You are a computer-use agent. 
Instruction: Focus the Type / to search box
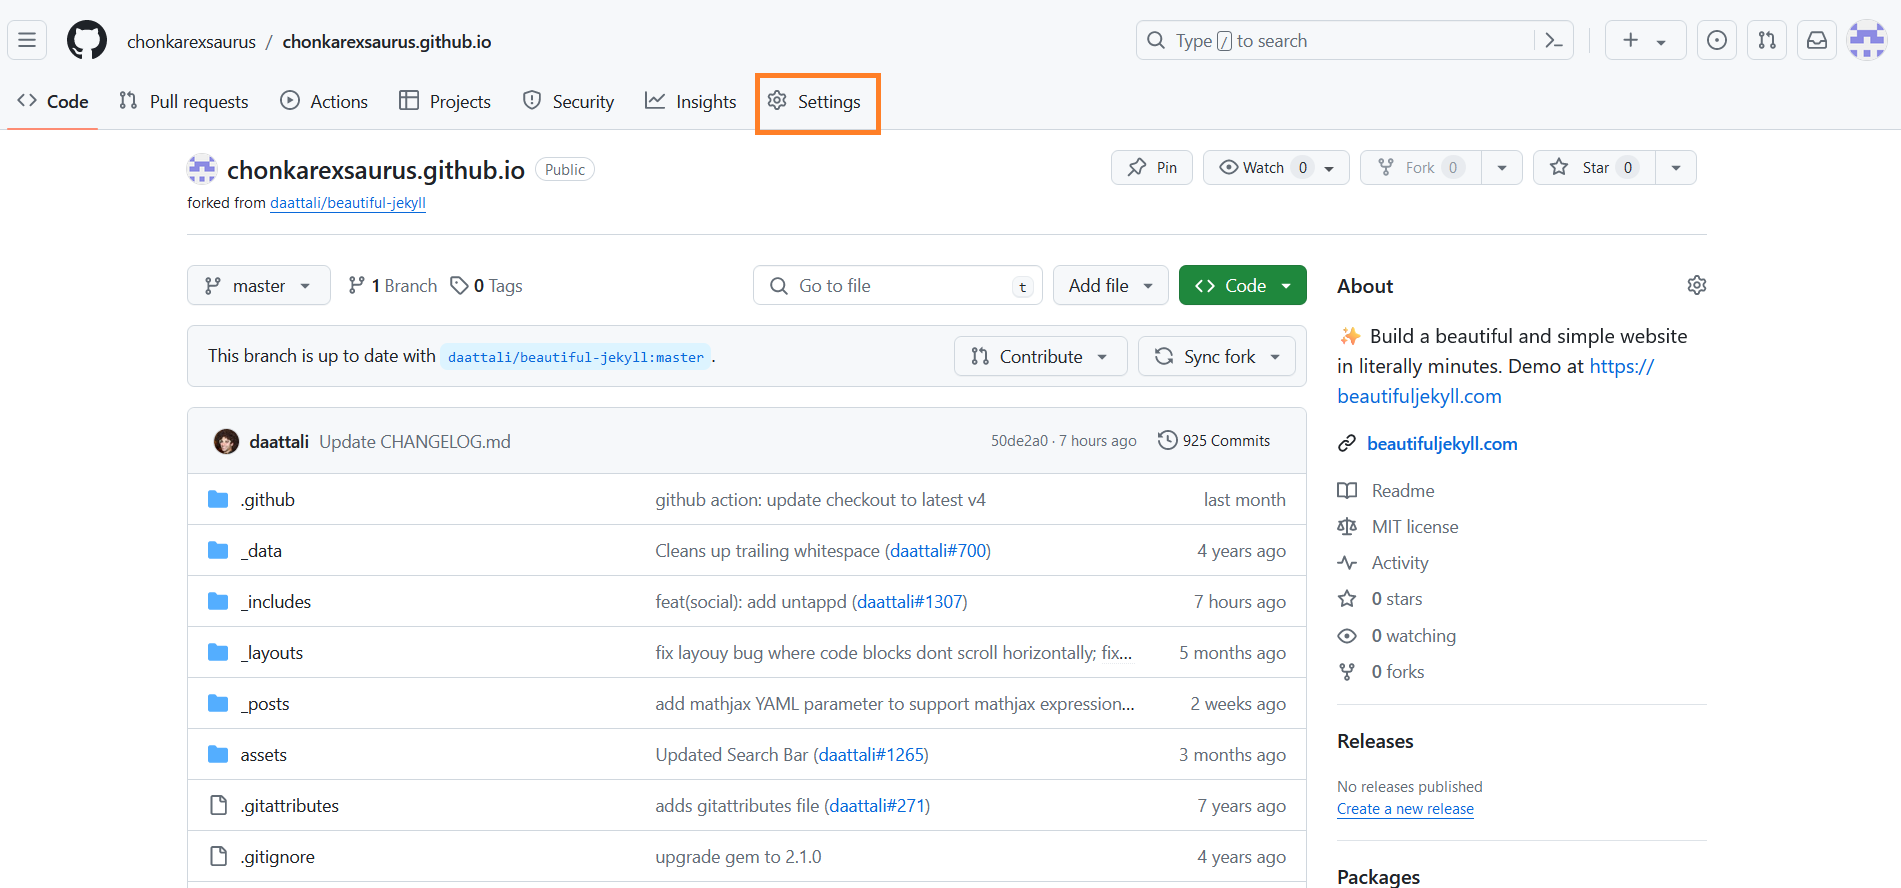coord(1337,41)
